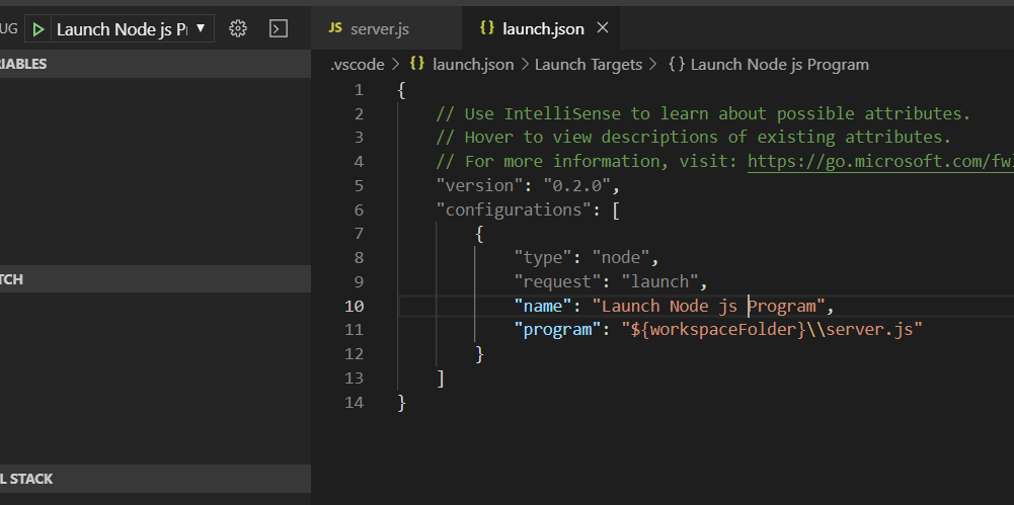Click the "program" key on line 11

click(558, 330)
